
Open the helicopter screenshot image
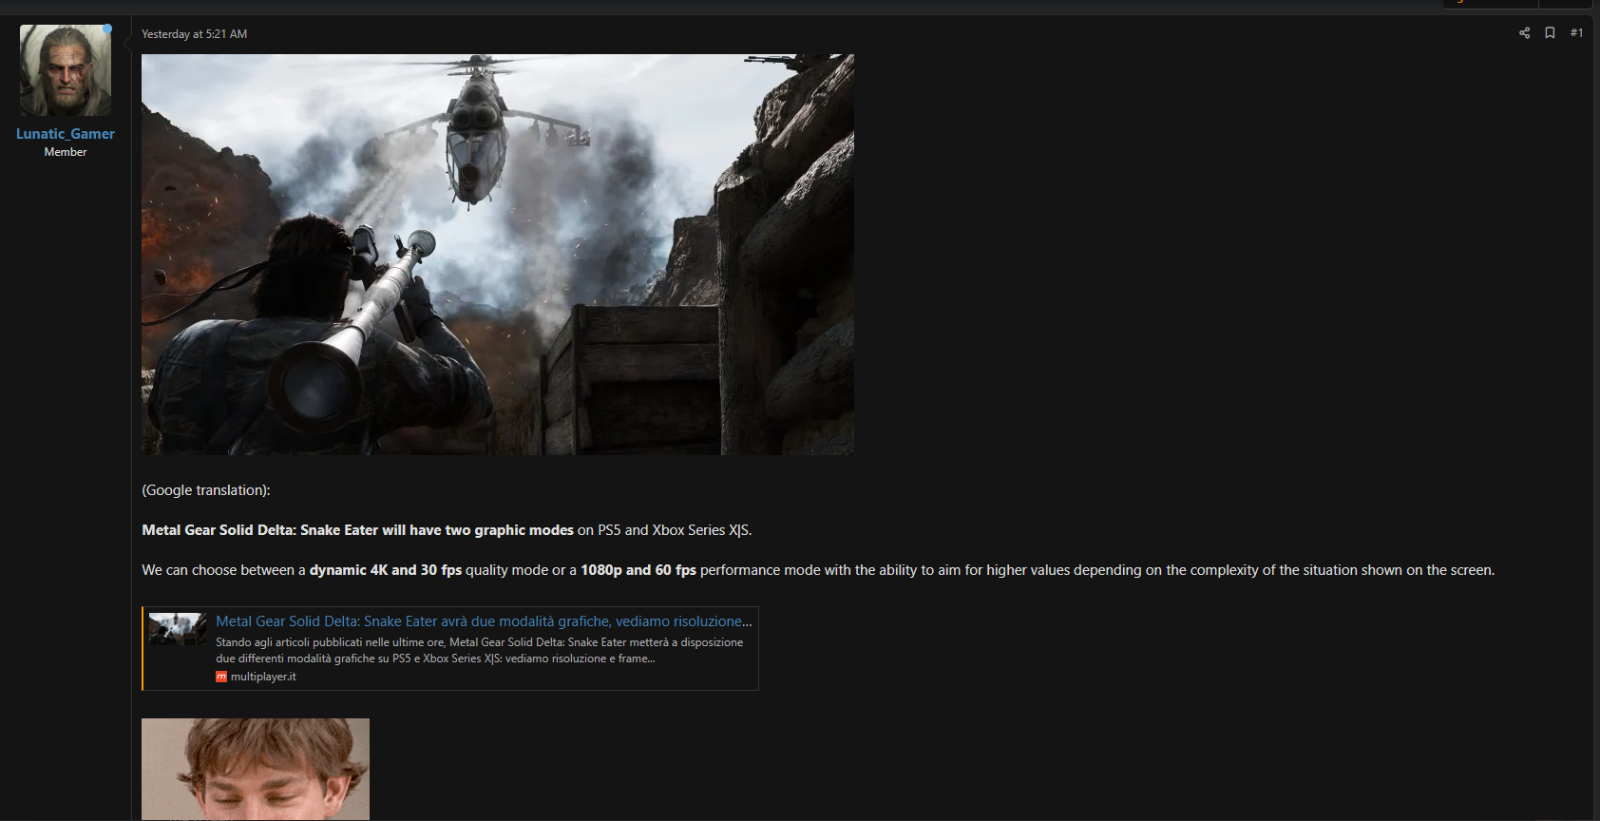click(x=498, y=254)
